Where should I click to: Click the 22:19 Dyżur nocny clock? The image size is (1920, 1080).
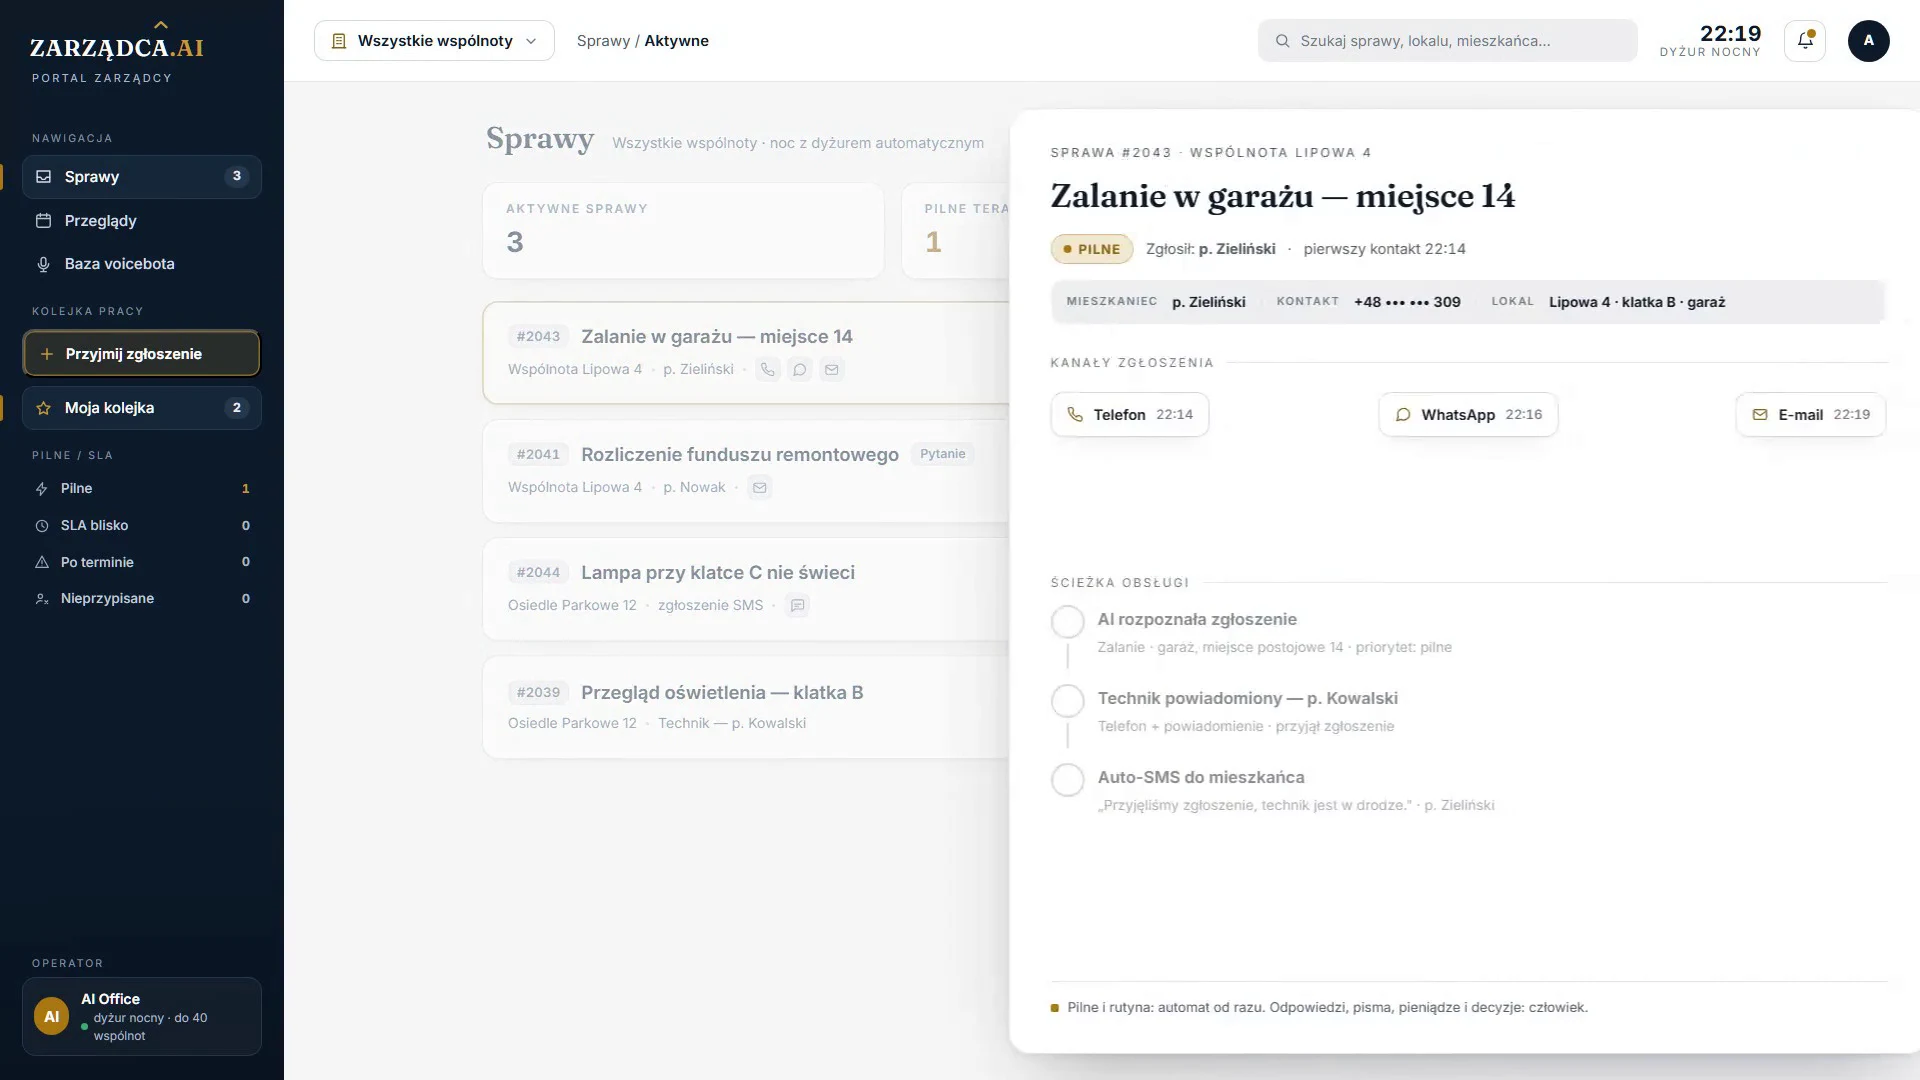tap(1710, 41)
